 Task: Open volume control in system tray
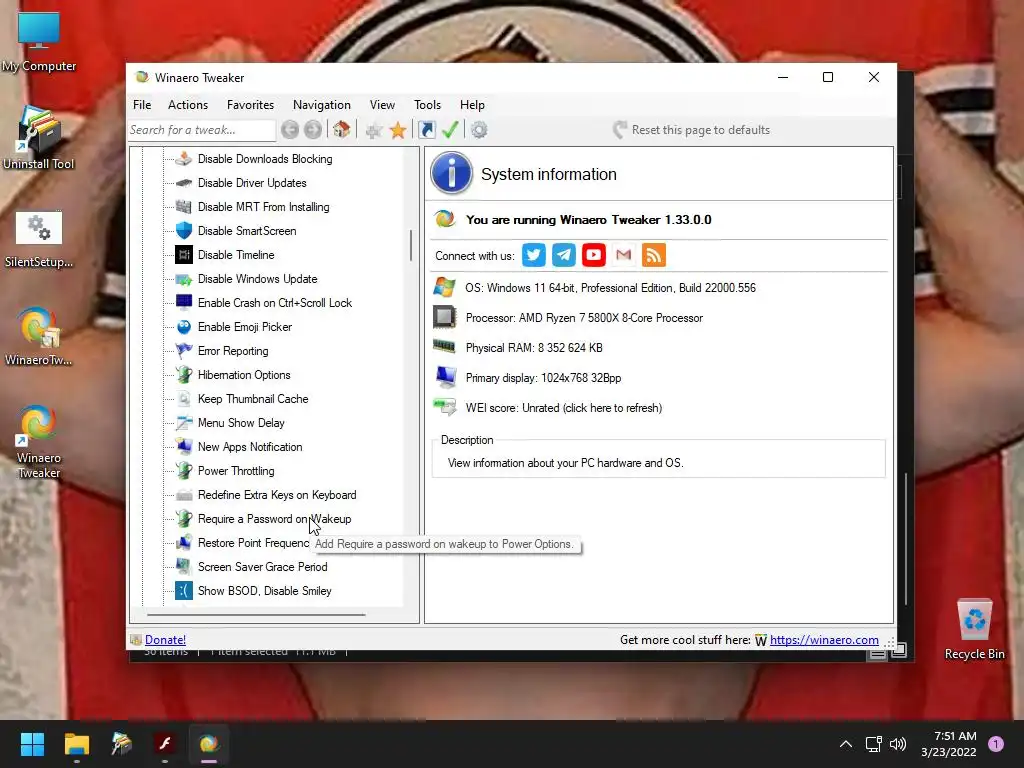coord(898,744)
